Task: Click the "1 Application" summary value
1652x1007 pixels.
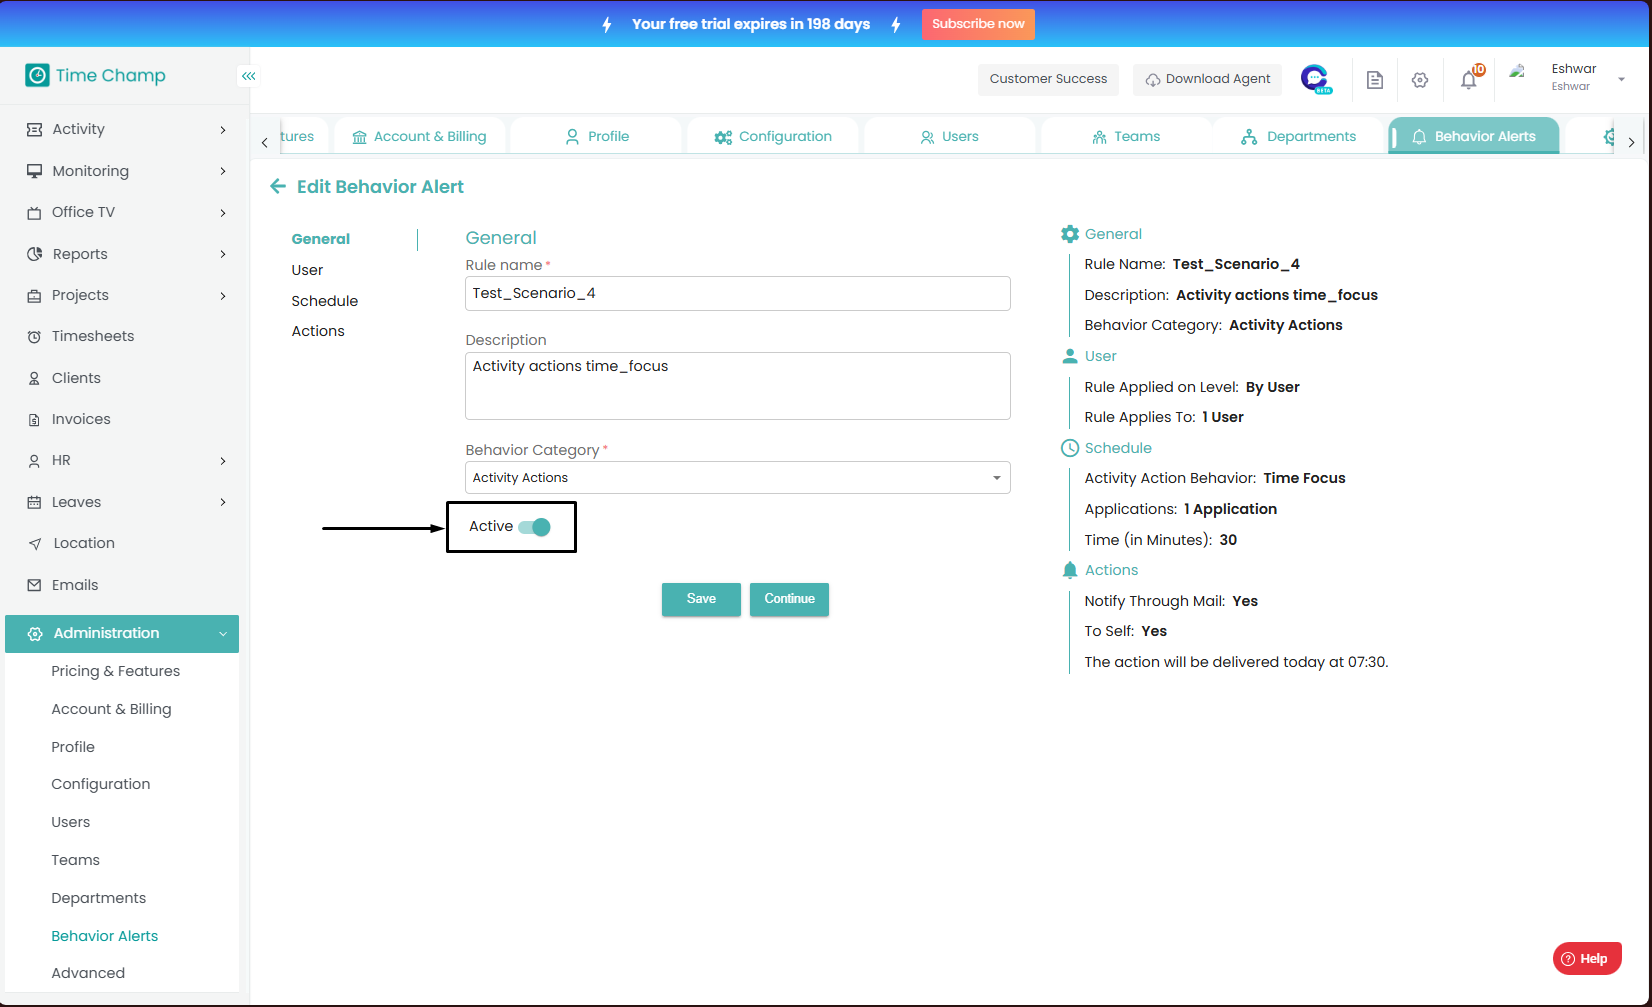Action: (1230, 510)
